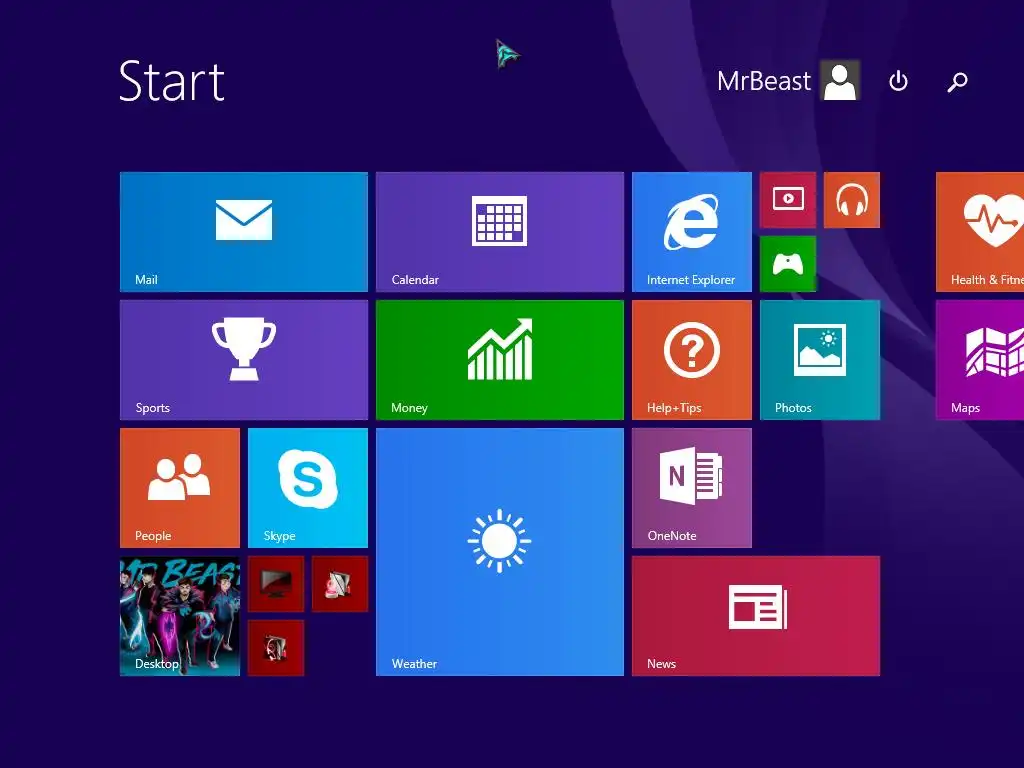
Task: Open the News tile
Action: click(x=756, y=616)
